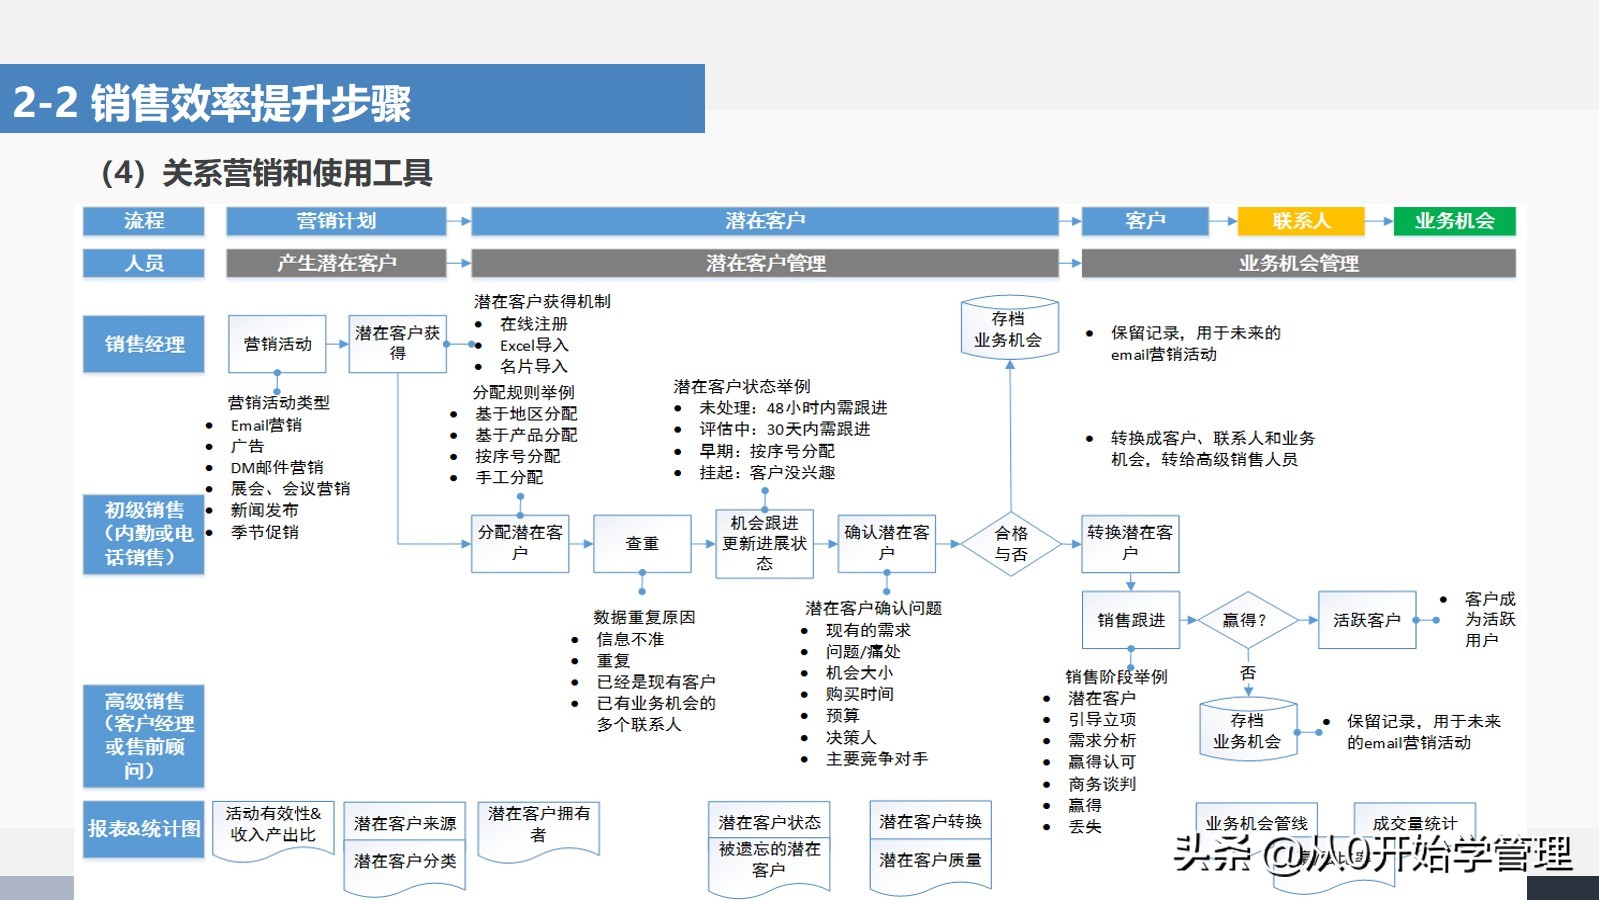This screenshot has width=1599, height=900.
Task: Click the heading 潜在客户获得机制
Action: click(x=542, y=301)
